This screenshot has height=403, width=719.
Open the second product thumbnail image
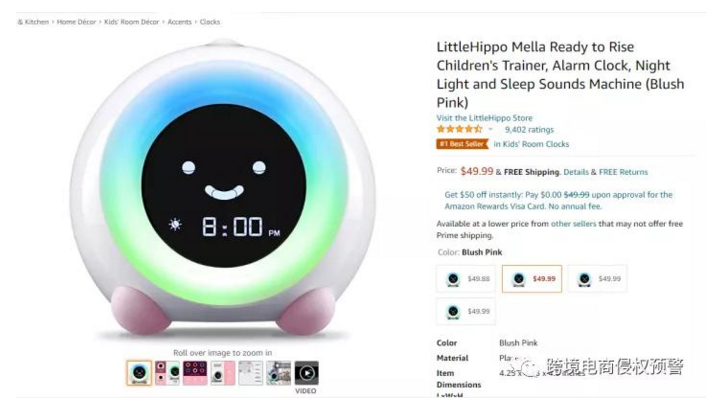click(167, 373)
